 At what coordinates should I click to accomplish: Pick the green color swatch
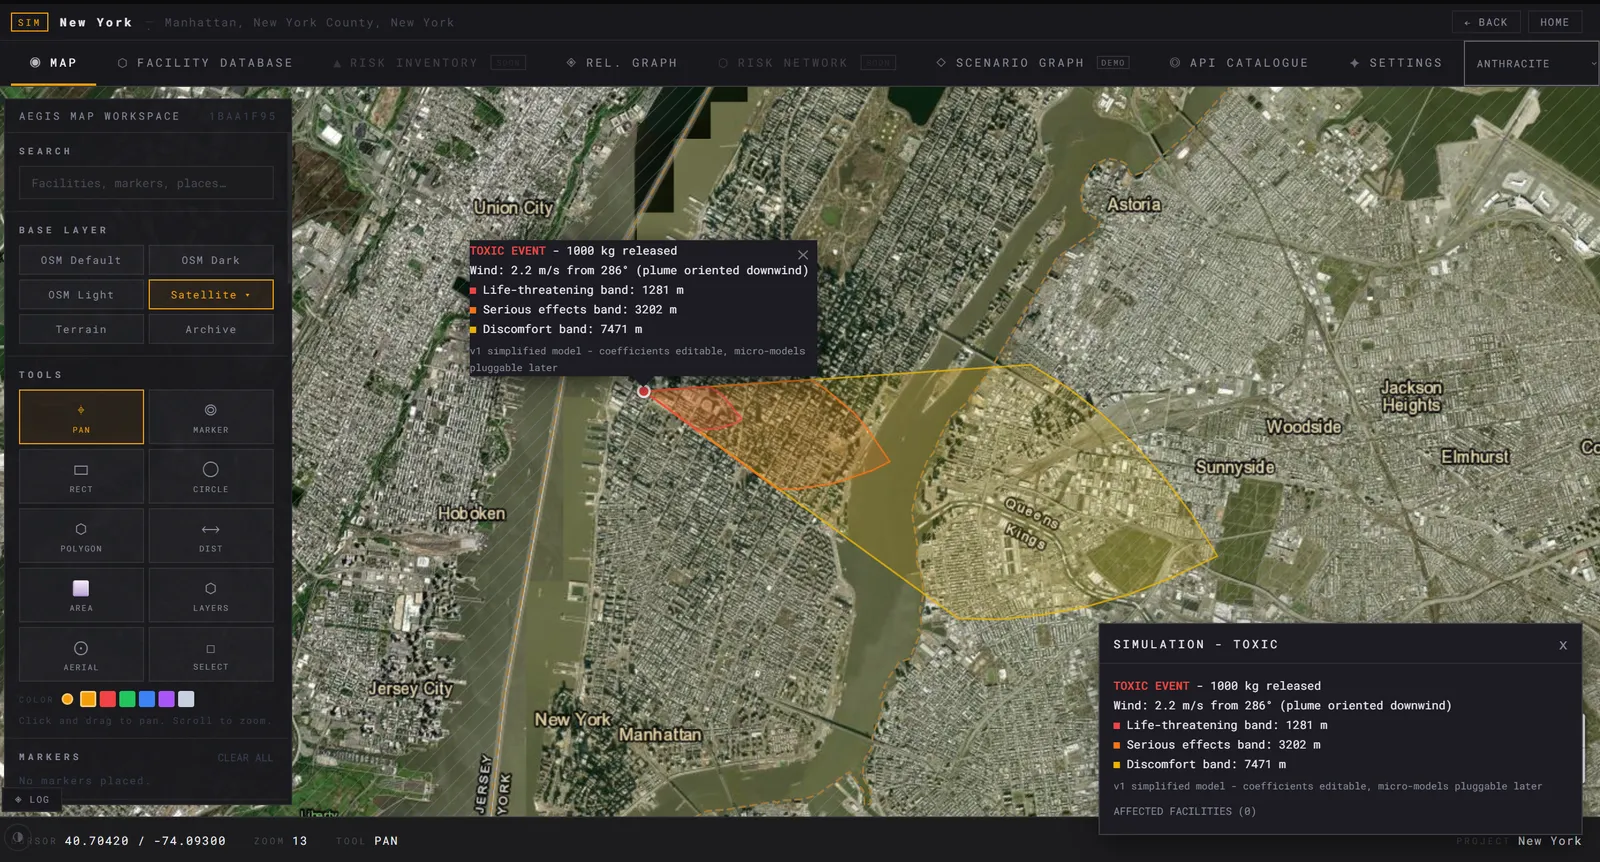pos(127,699)
